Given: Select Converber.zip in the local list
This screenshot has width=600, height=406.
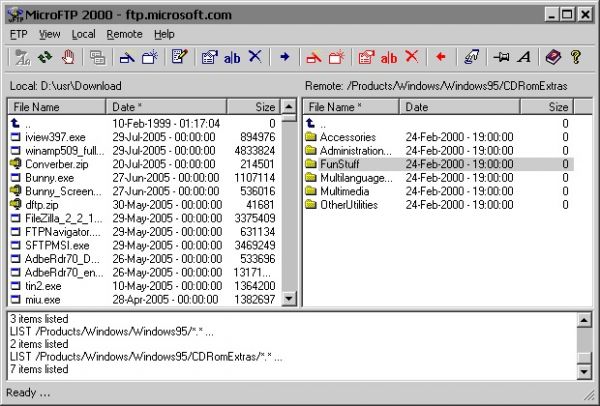Looking at the screenshot, I should click(57, 164).
